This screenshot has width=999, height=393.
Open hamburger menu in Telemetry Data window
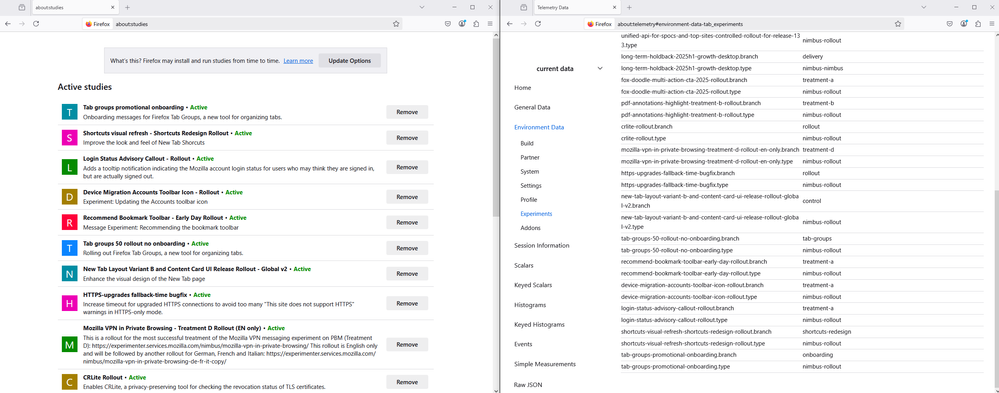[x=991, y=24]
